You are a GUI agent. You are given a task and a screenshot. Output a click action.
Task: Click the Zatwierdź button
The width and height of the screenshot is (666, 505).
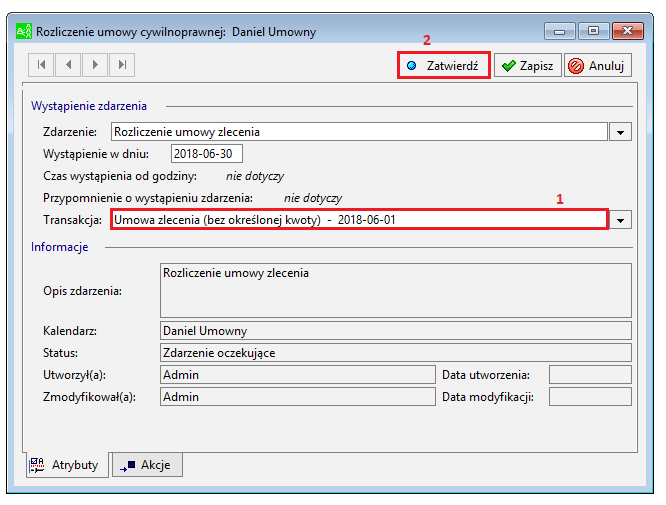pyautogui.click(x=444, y=65)
